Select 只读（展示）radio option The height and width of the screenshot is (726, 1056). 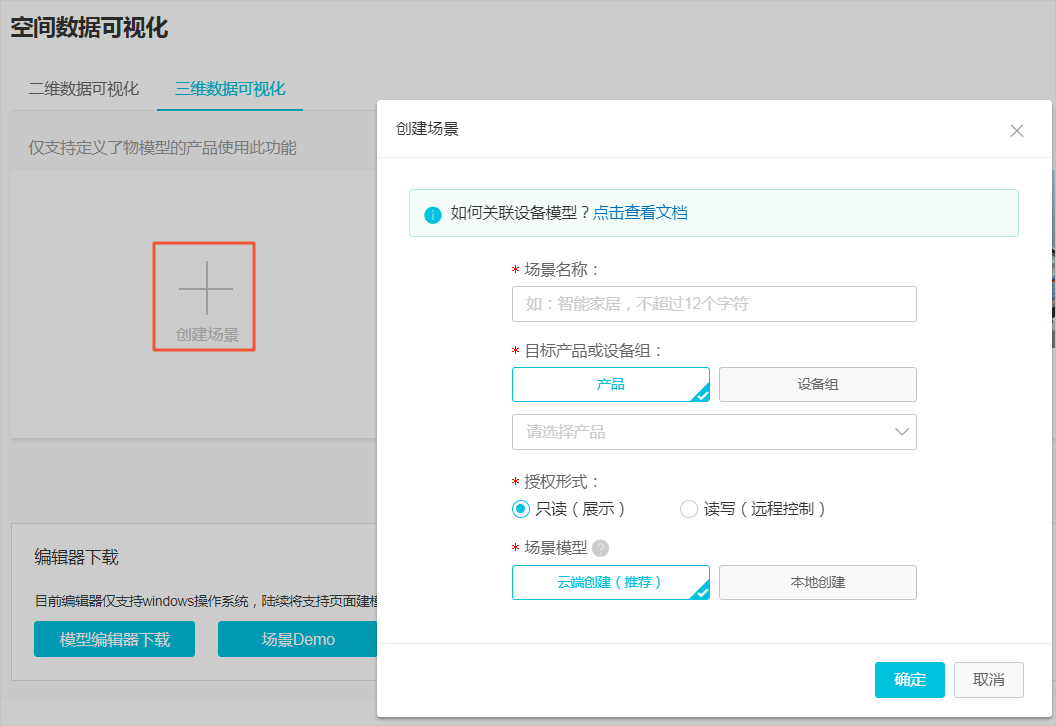tap(521, 509)
